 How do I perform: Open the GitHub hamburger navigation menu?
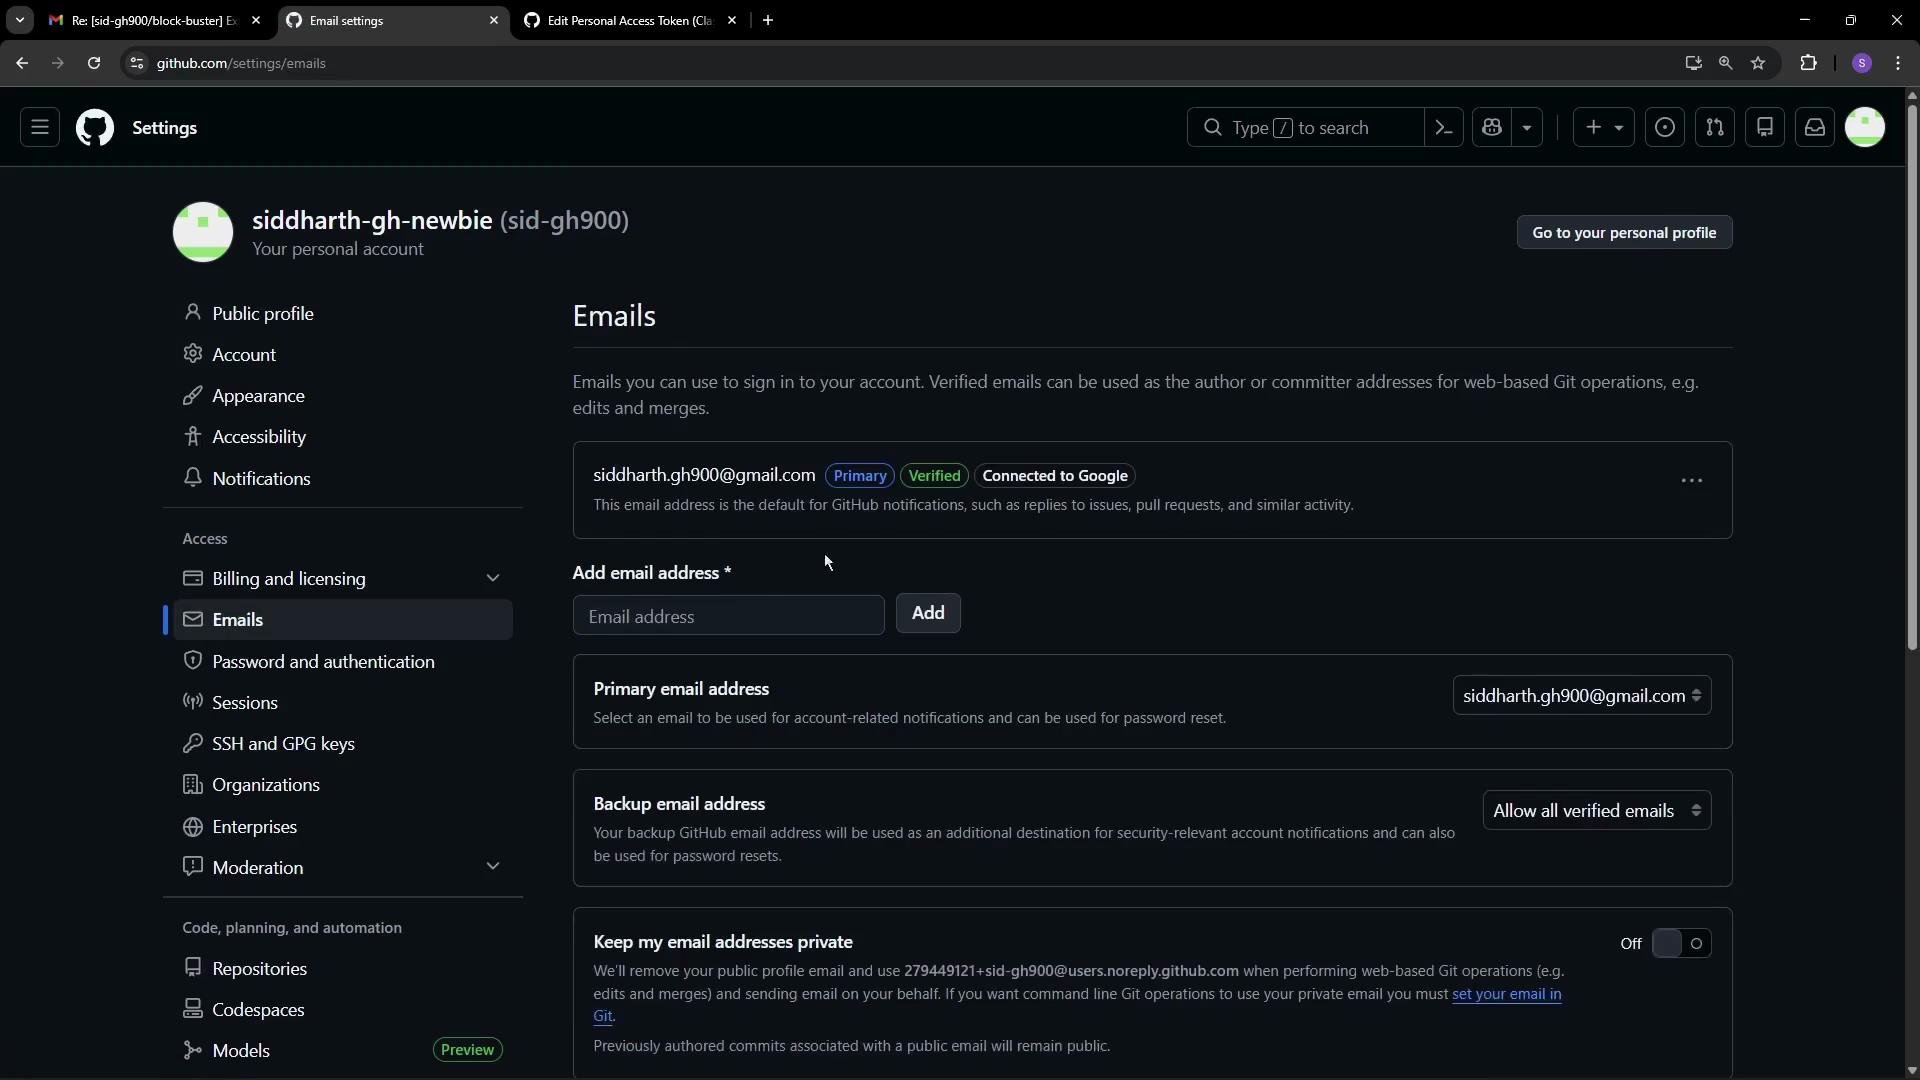click(40, 128)
